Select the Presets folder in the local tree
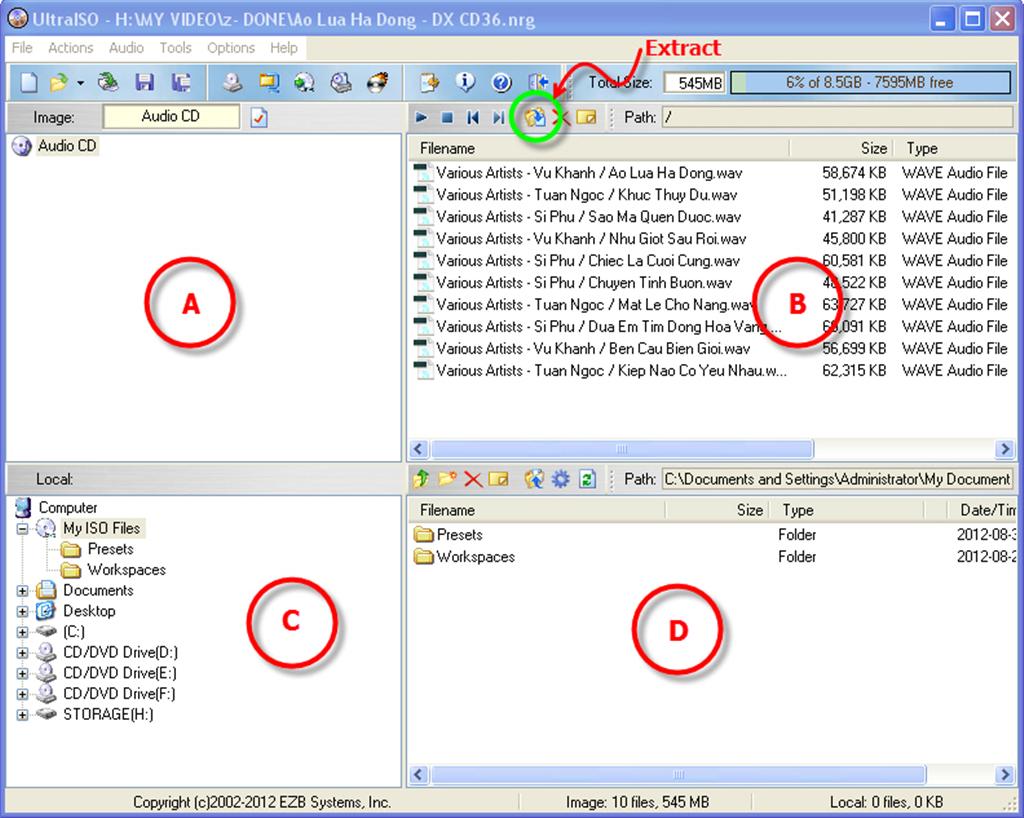 110,549
